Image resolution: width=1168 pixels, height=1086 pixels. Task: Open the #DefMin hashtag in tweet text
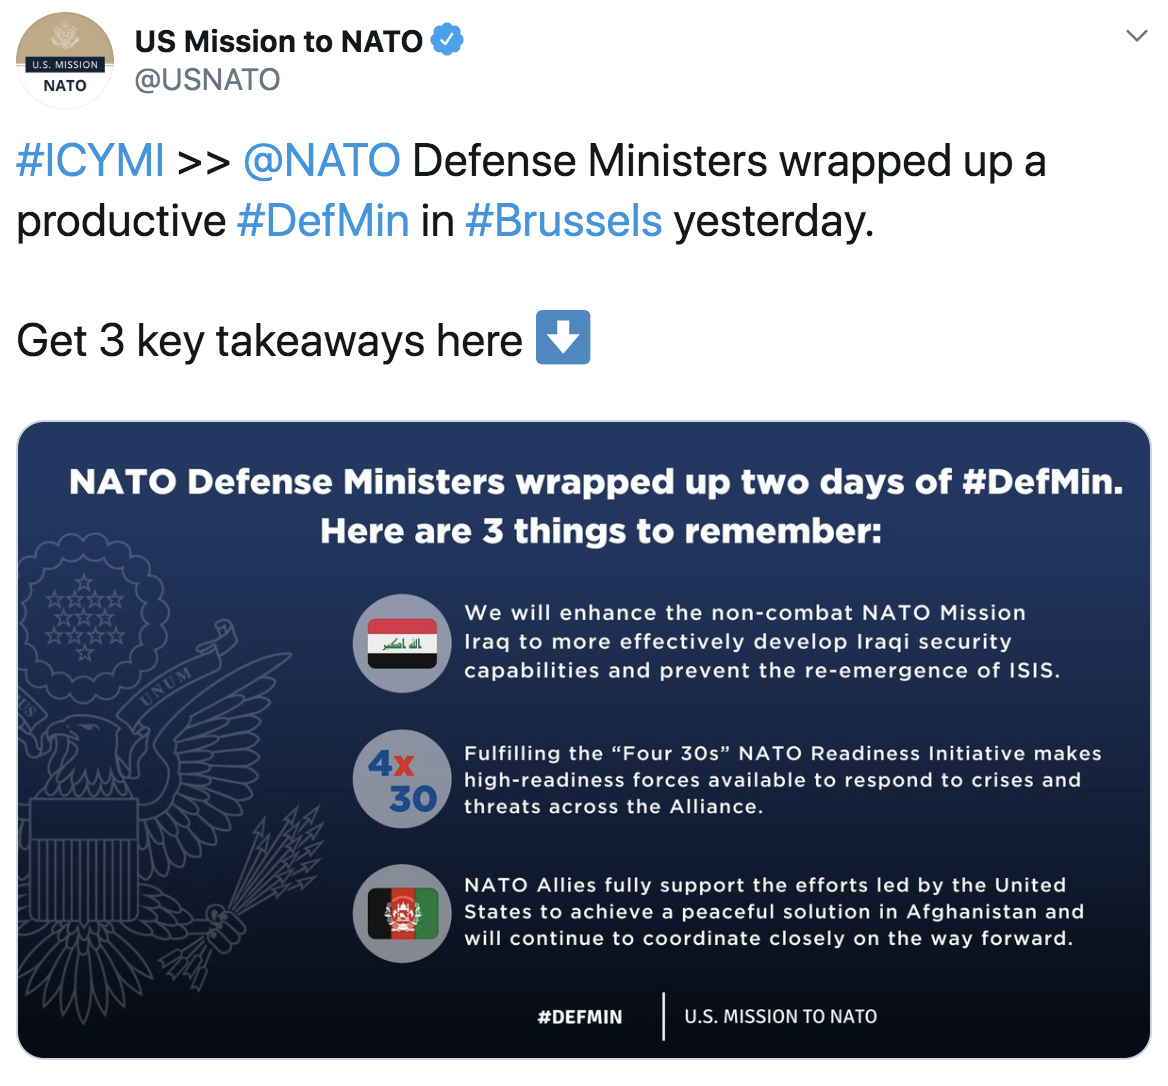point(323,221)
